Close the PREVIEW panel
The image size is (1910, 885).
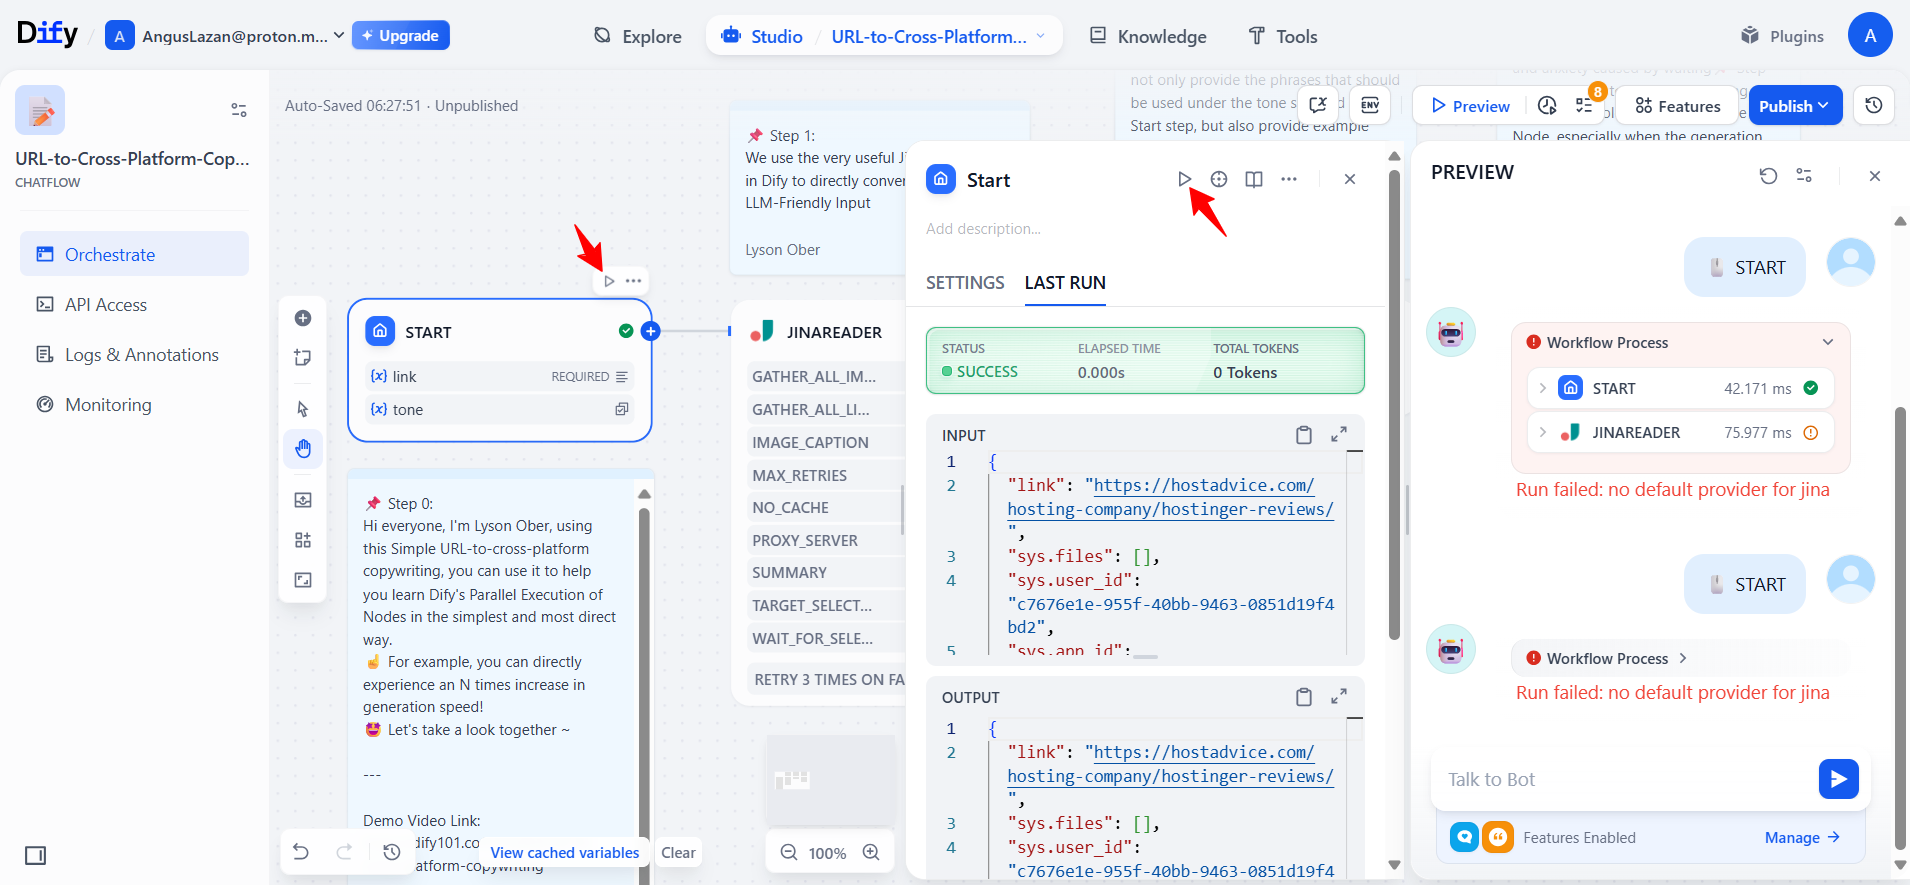[x=1875, y=175]
